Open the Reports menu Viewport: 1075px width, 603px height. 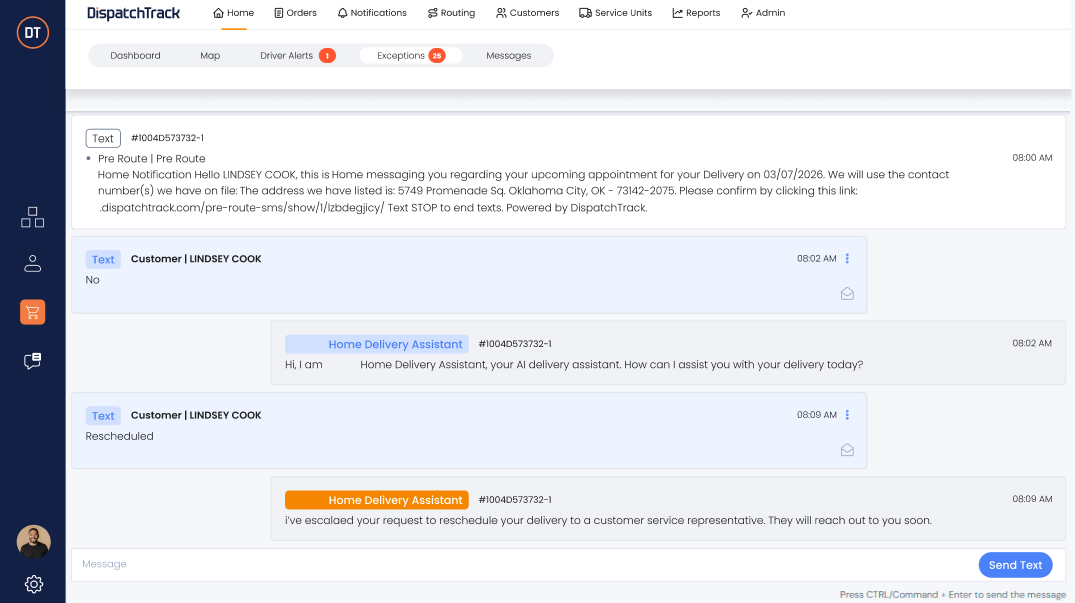point(696,13)
